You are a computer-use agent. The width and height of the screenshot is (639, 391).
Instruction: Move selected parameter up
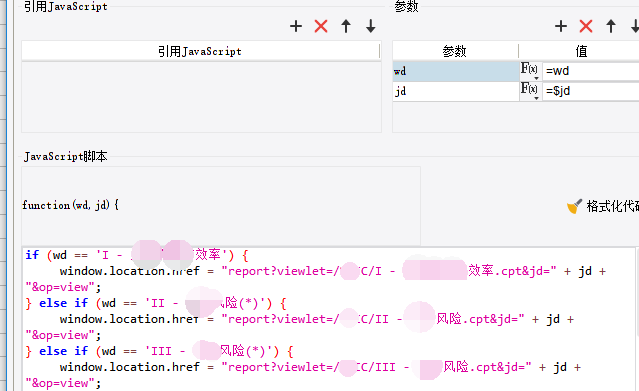(611, 27)
